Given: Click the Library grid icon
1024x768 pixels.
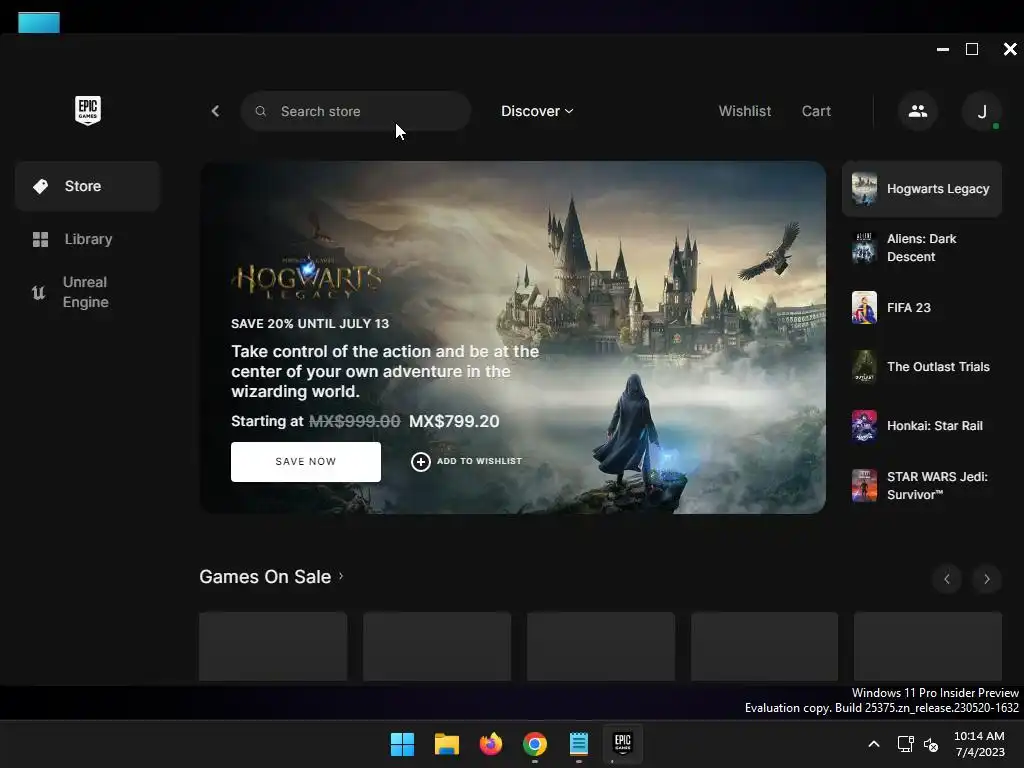Looking at the screenshot, I should click(x=40, y=240).
